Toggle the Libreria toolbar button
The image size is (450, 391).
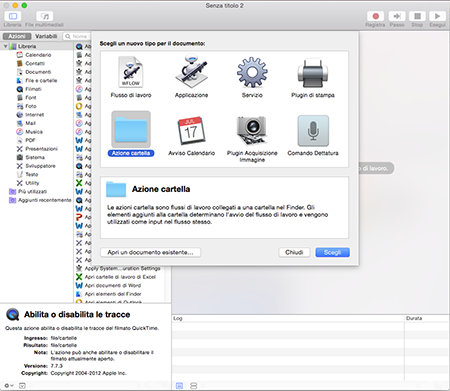[13, 16]
